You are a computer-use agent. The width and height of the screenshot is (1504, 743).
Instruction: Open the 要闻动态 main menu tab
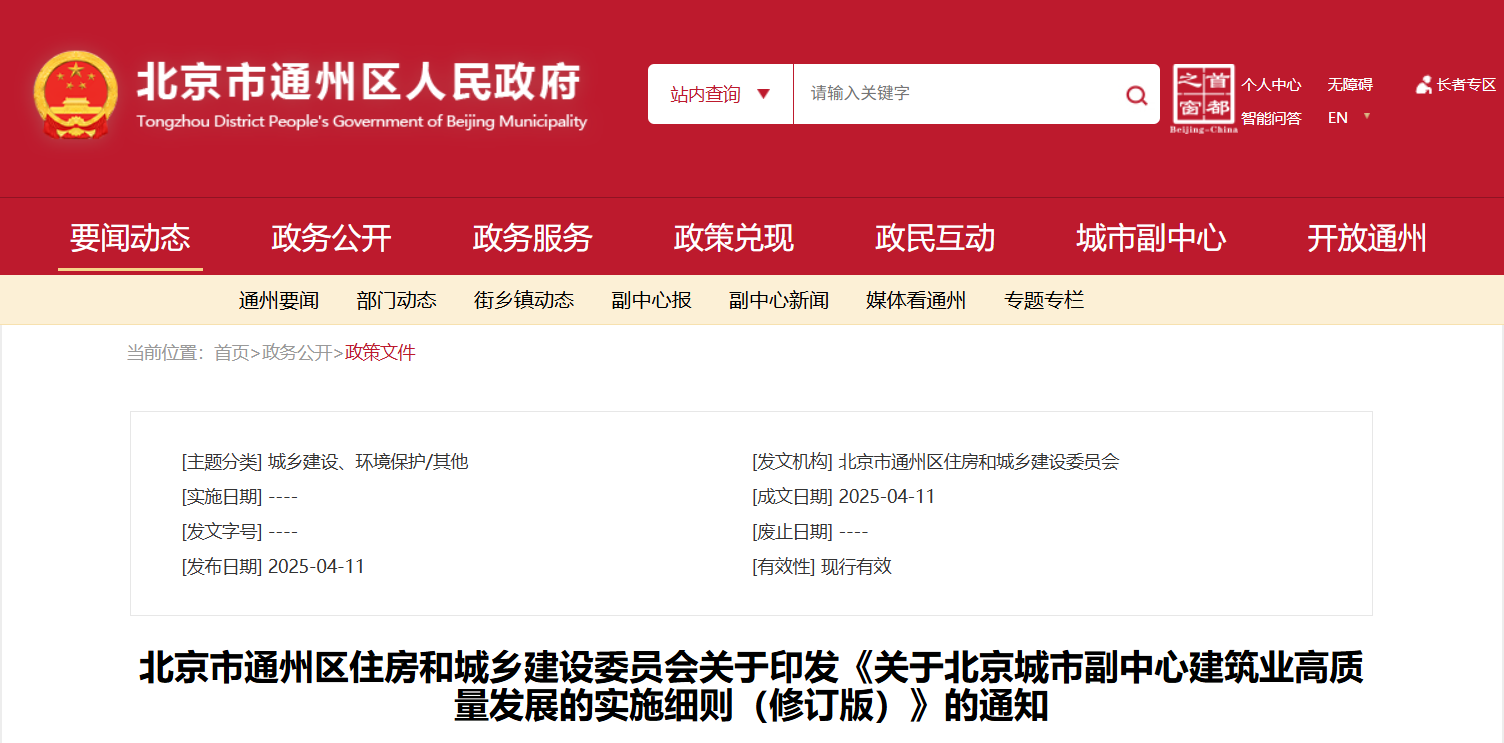click(130, 239)
